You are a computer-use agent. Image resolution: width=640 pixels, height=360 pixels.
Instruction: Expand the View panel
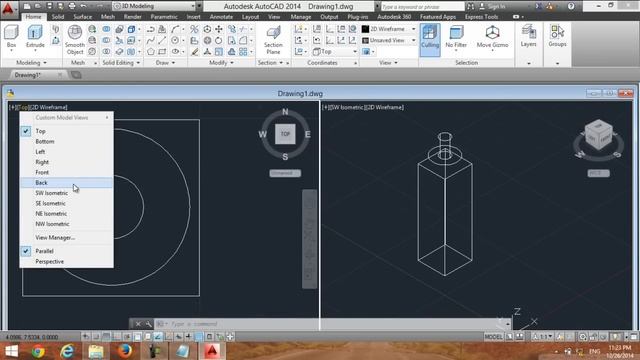point(388,63)
